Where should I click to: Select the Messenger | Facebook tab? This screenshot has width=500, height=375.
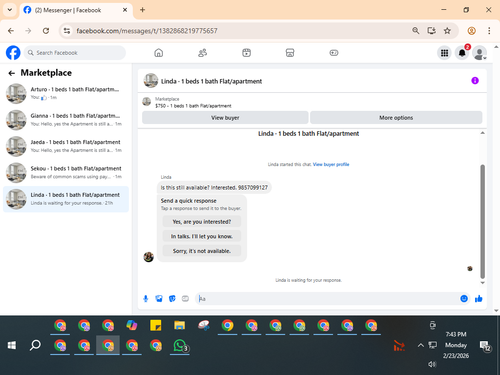[x=76, y=10]
